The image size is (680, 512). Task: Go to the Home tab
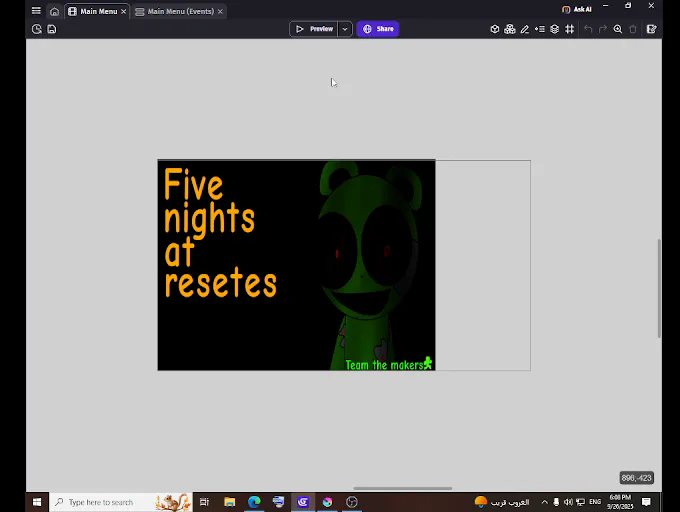coord(54,11)
